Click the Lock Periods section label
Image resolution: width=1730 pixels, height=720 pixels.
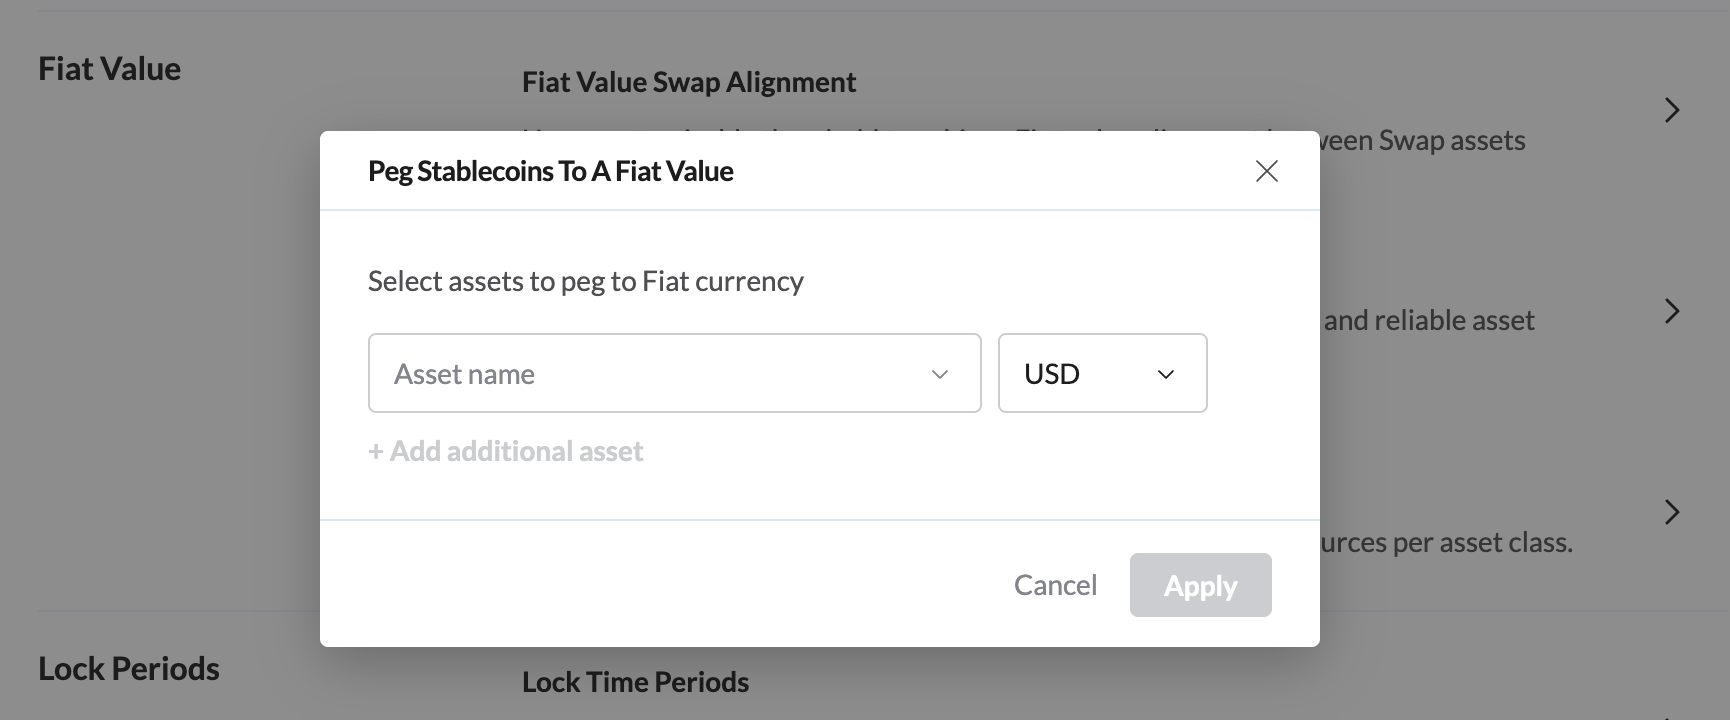(x=128, y=668)
